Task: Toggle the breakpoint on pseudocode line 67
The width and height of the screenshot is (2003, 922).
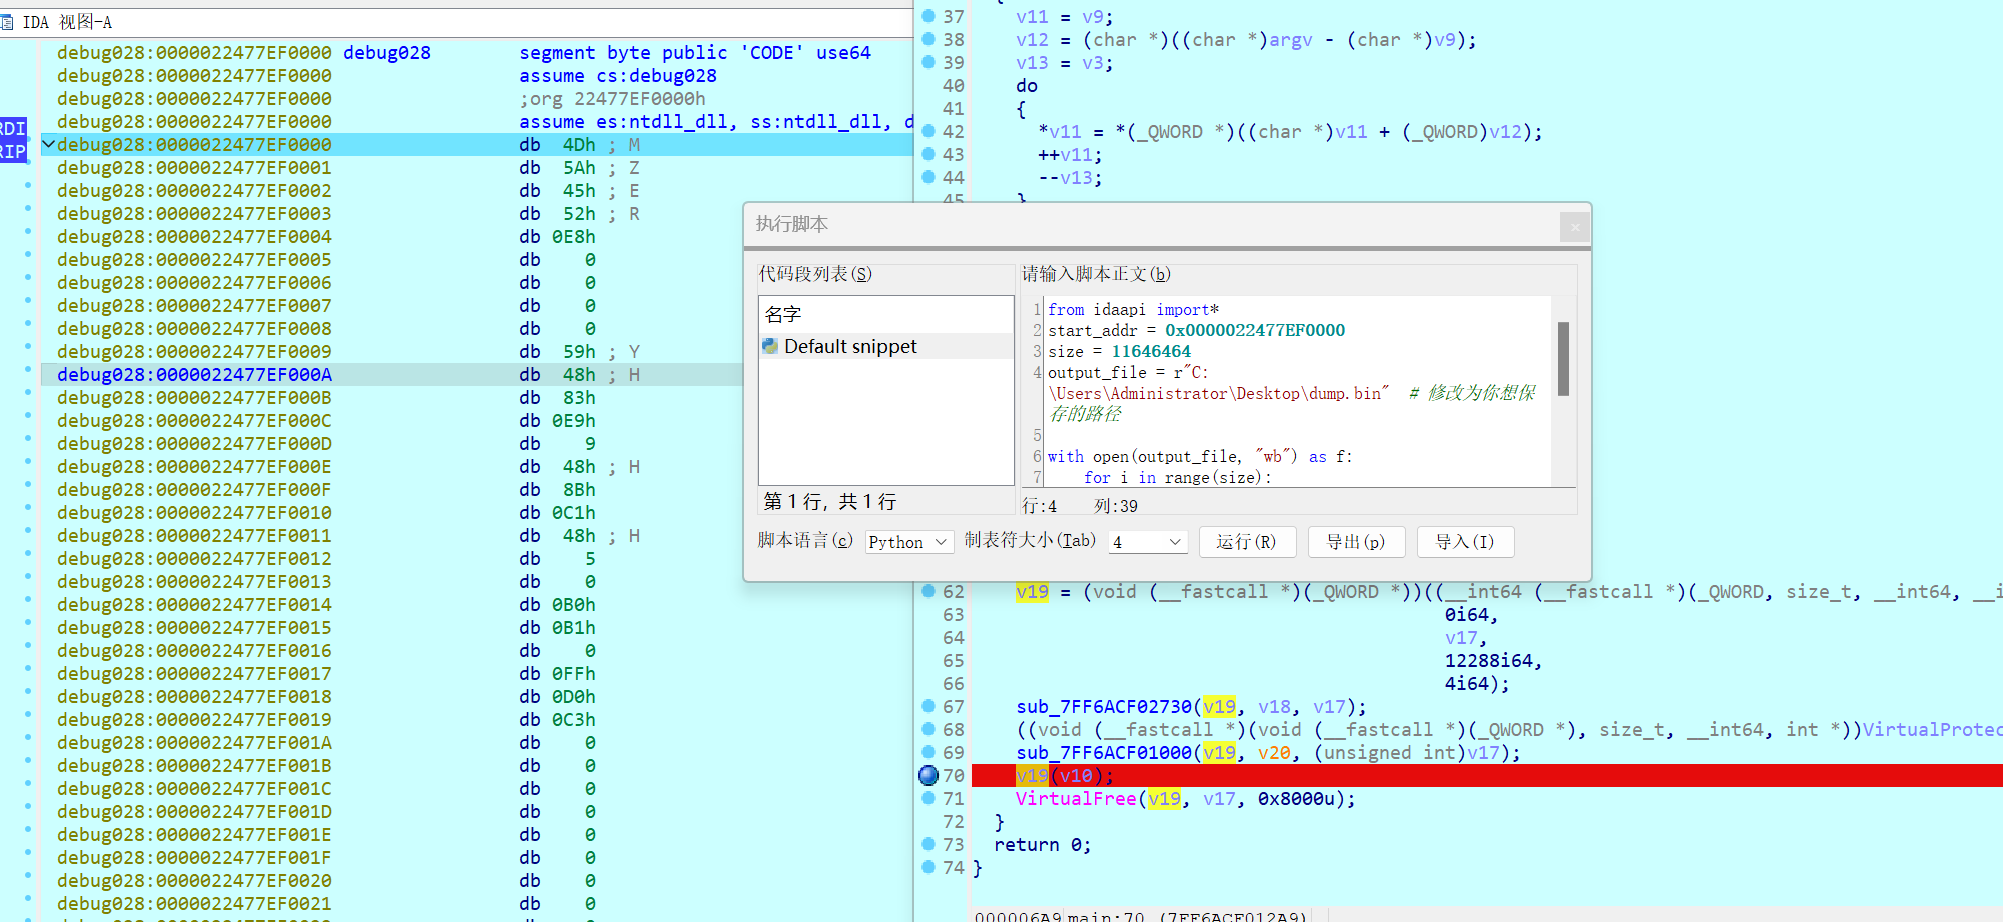Action: 928,706
